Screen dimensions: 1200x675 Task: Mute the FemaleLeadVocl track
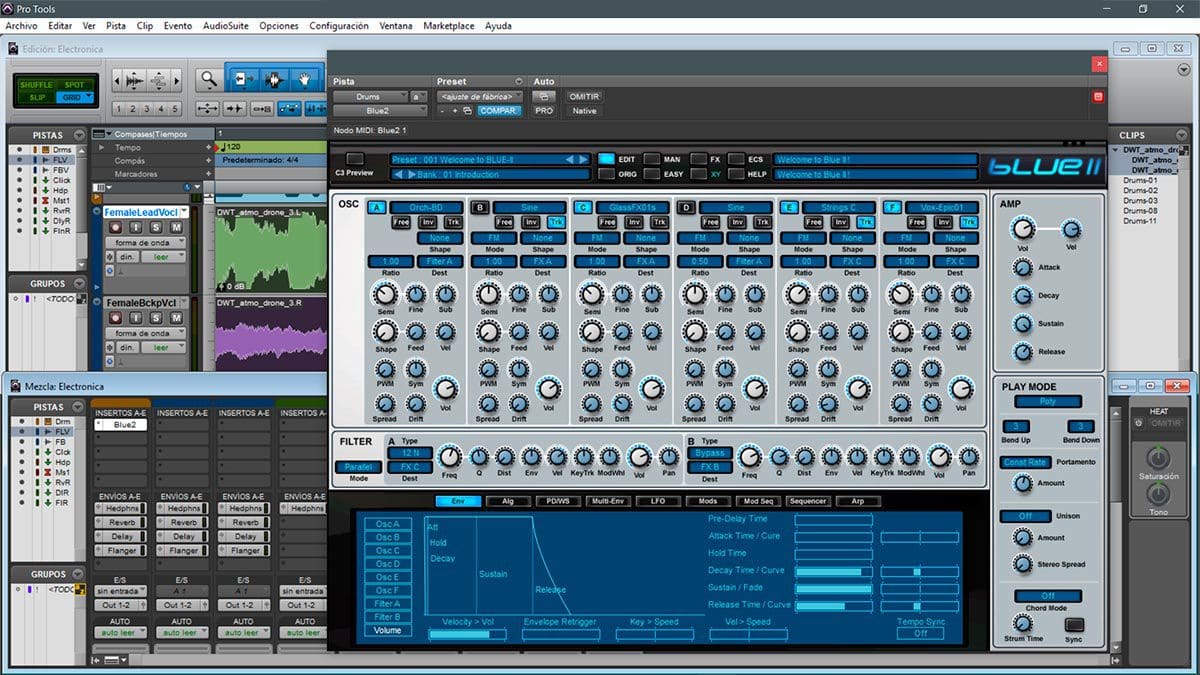tap(177, 228)
